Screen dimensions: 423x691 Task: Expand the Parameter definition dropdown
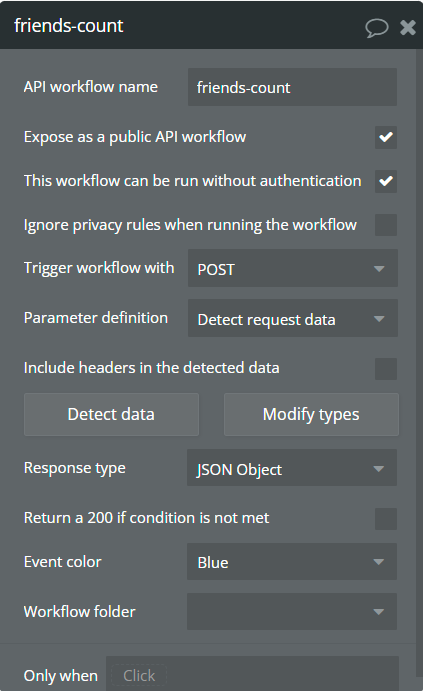293,318
